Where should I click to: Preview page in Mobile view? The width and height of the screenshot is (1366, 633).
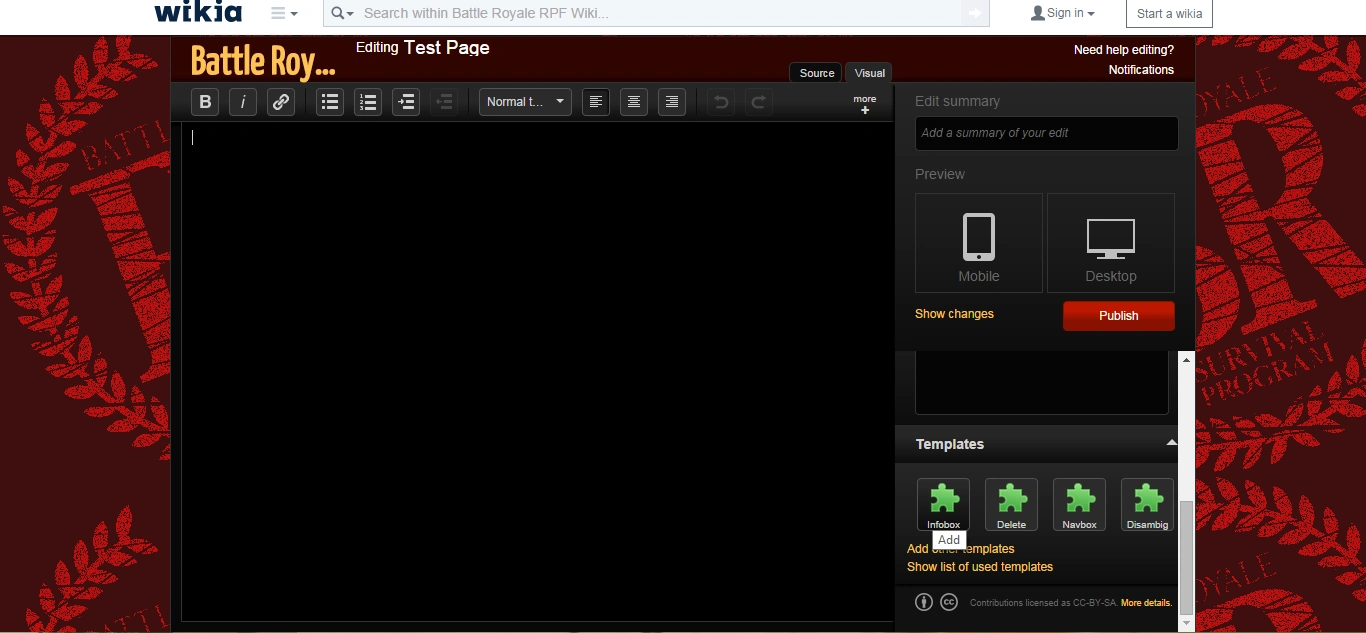(x=979, y=243)
